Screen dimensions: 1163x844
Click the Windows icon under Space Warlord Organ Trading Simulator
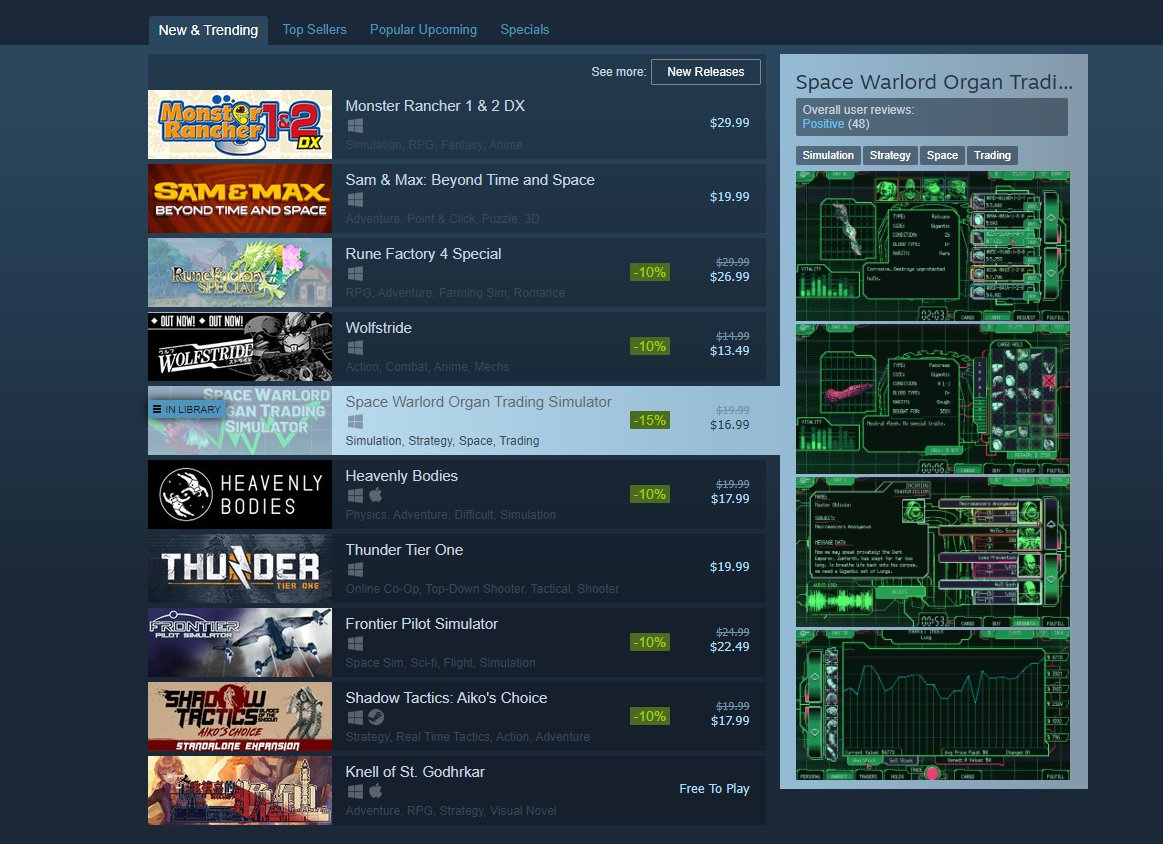pos(355,421)
